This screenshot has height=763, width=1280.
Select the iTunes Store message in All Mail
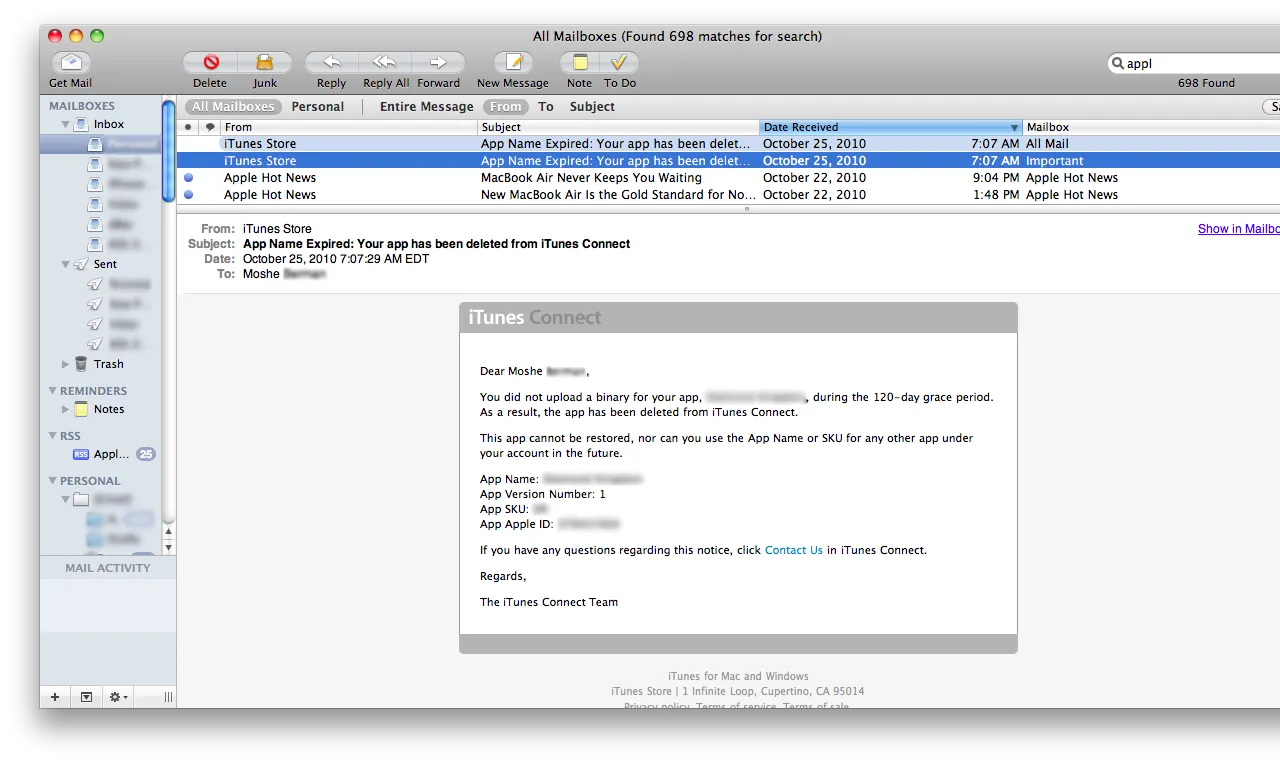tap(728, 144)
